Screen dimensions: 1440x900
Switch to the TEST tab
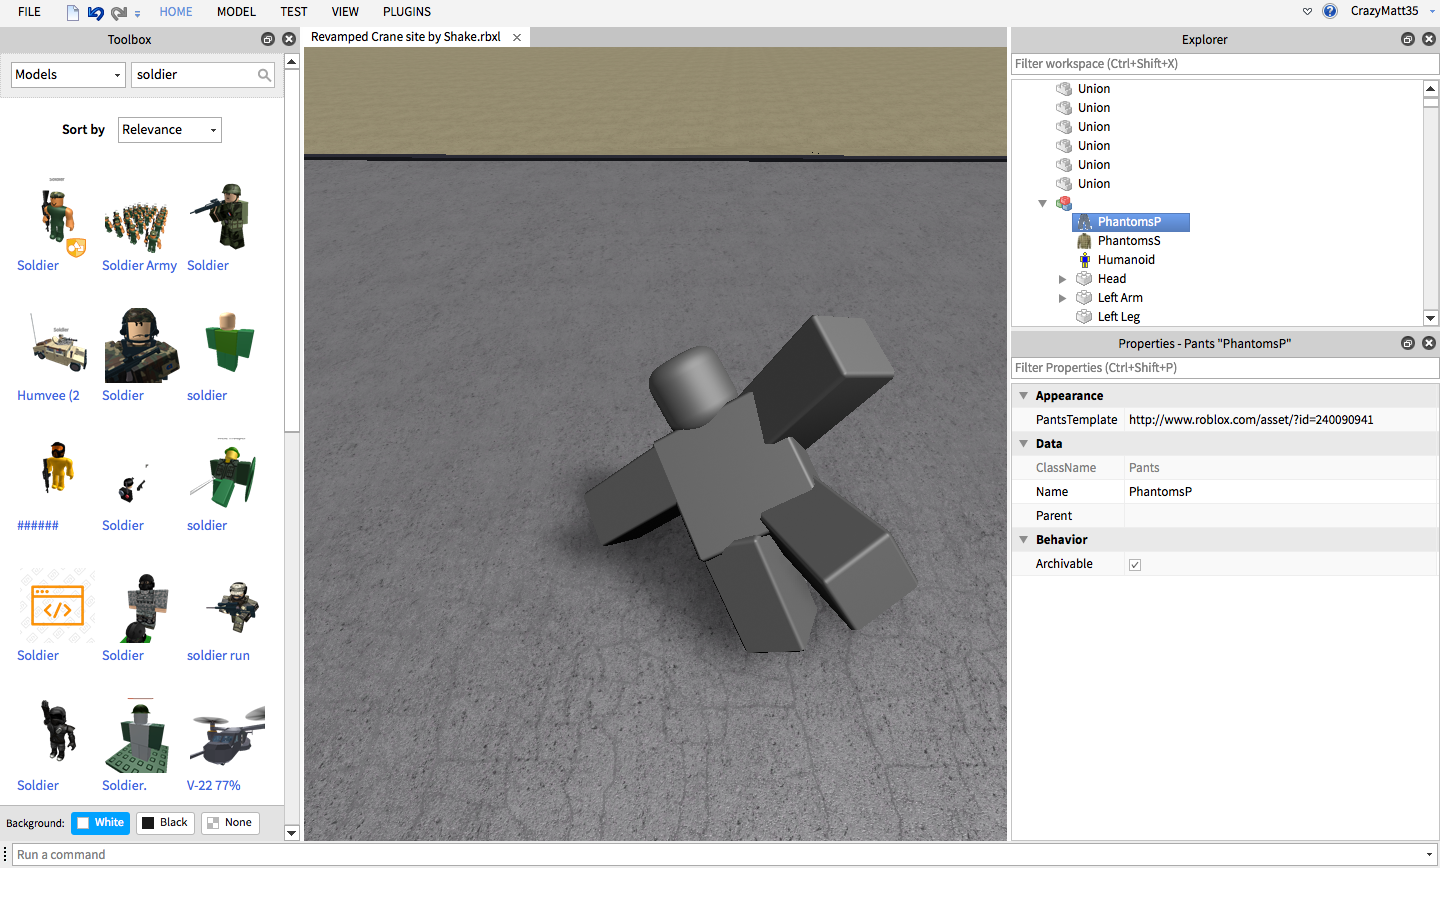point(294,12)
